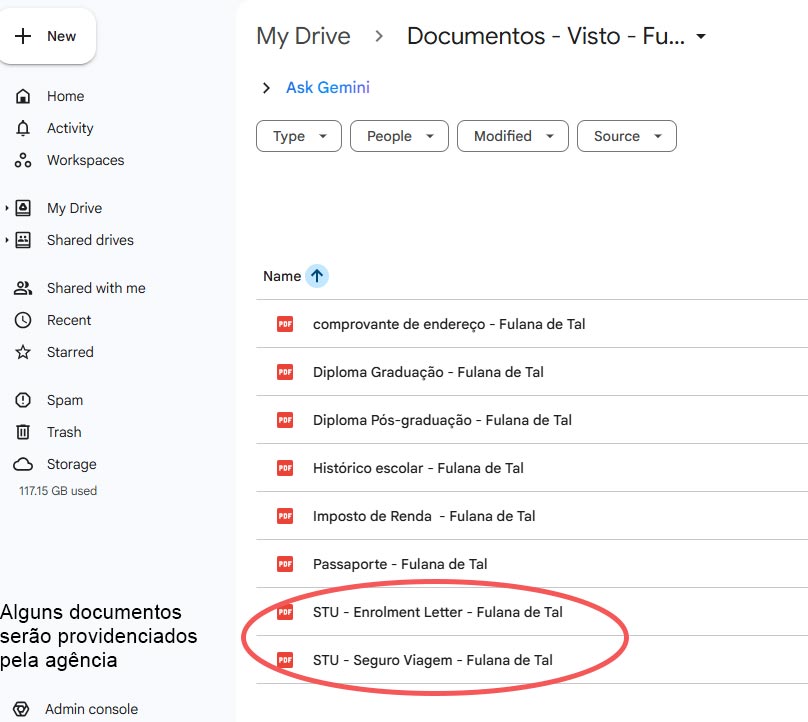
Task: Click Ask Gemini link
Action: pyautogui.click(x=327, y=88)
